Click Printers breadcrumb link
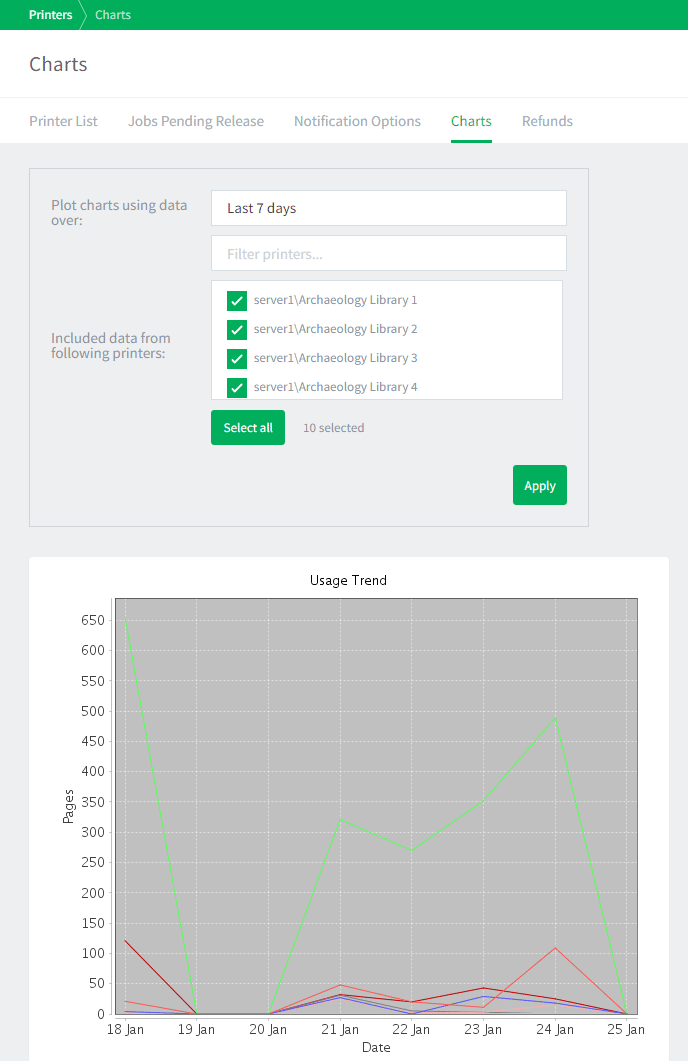Viewport: 688px width, 1061px height. point(50,15)
